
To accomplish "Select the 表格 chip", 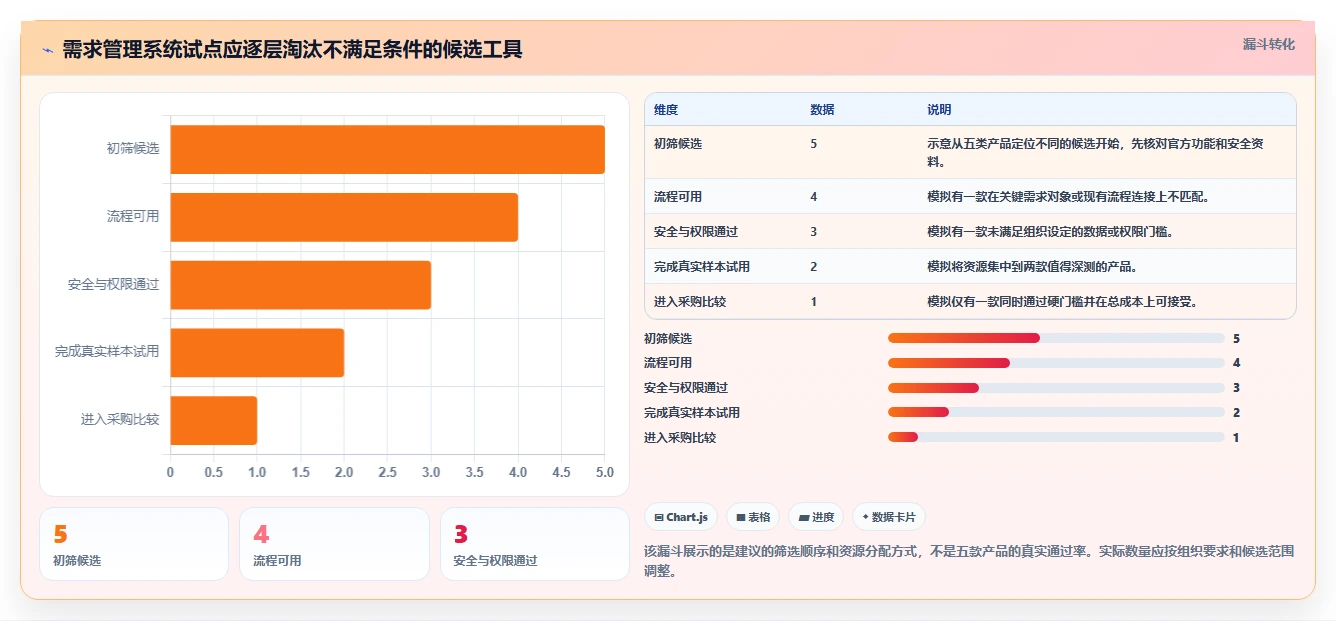I will click(x=753, y=517).
